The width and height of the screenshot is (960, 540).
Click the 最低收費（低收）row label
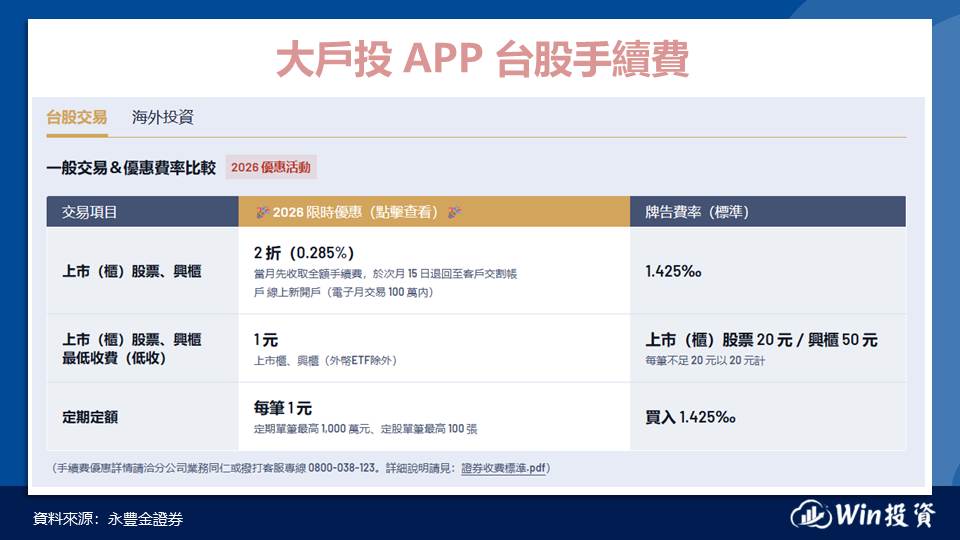point(114,357)
